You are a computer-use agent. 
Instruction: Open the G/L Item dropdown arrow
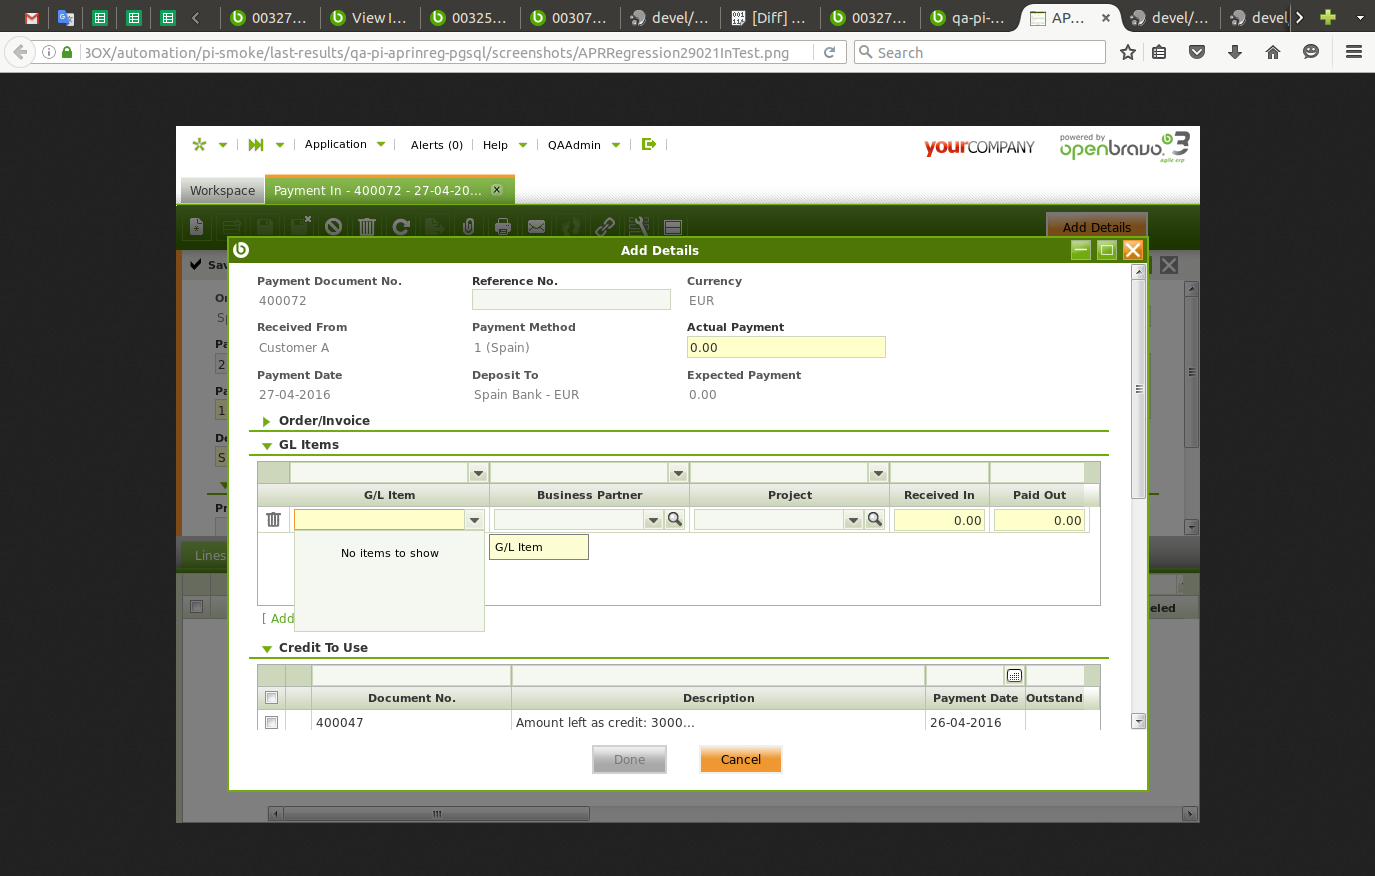(x=474, y=520)
